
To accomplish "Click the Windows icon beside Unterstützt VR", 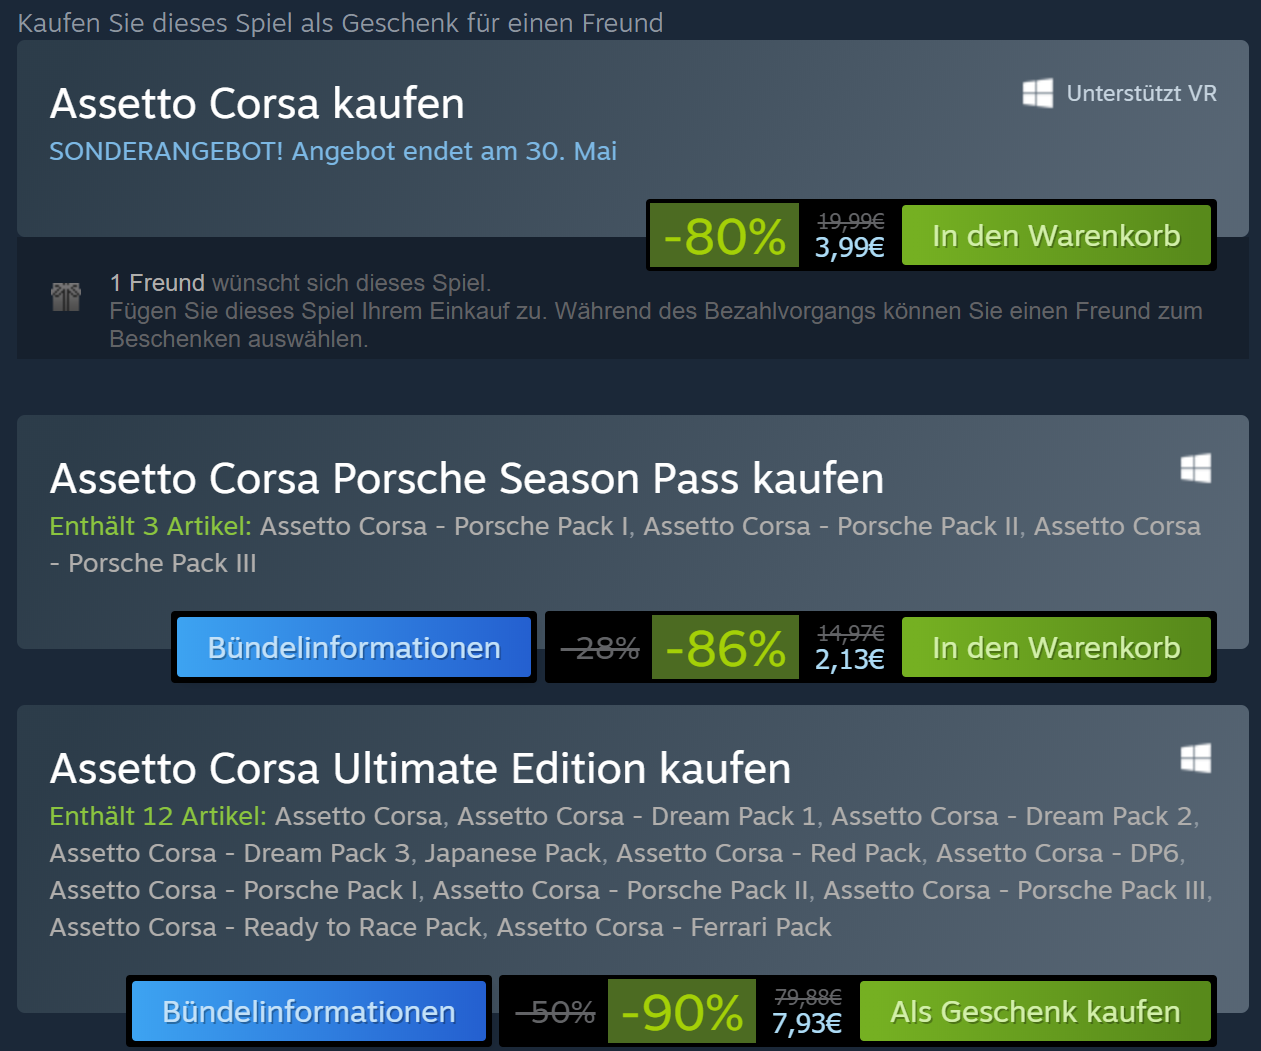I will tap(1037, 94).
